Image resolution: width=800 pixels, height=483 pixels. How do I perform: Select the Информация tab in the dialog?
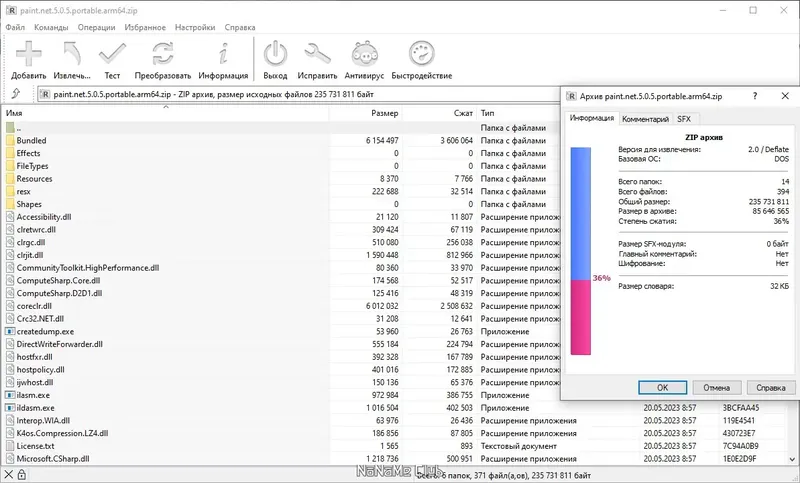pyautogui.click(x=591, y=118)
